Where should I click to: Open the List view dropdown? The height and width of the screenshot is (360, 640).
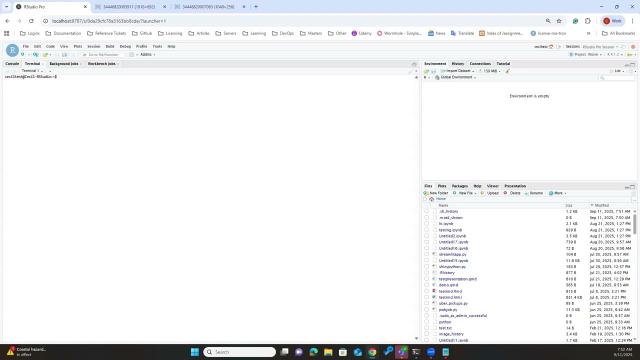click(619, 71)
